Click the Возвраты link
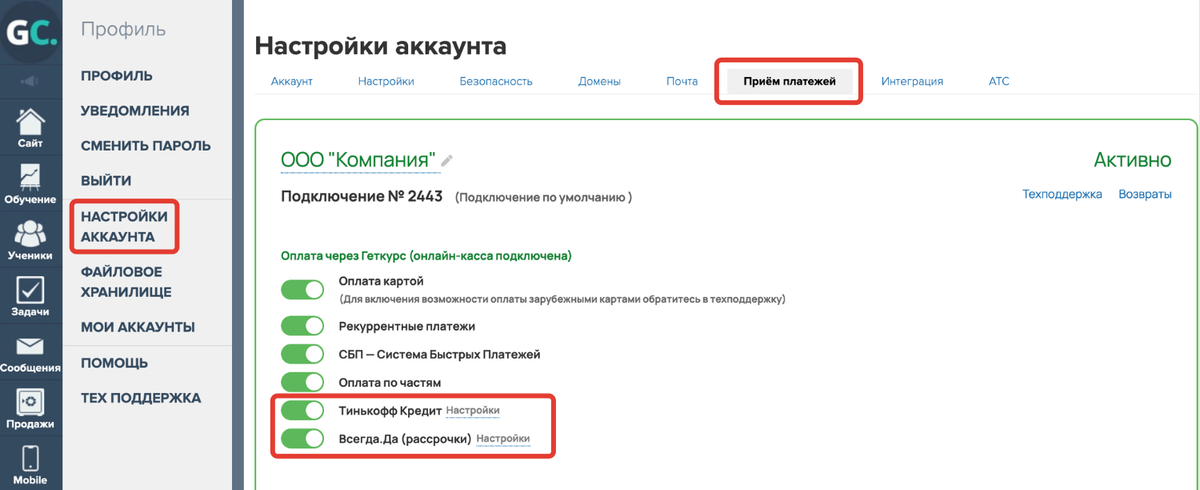 tap(1145, 194)
